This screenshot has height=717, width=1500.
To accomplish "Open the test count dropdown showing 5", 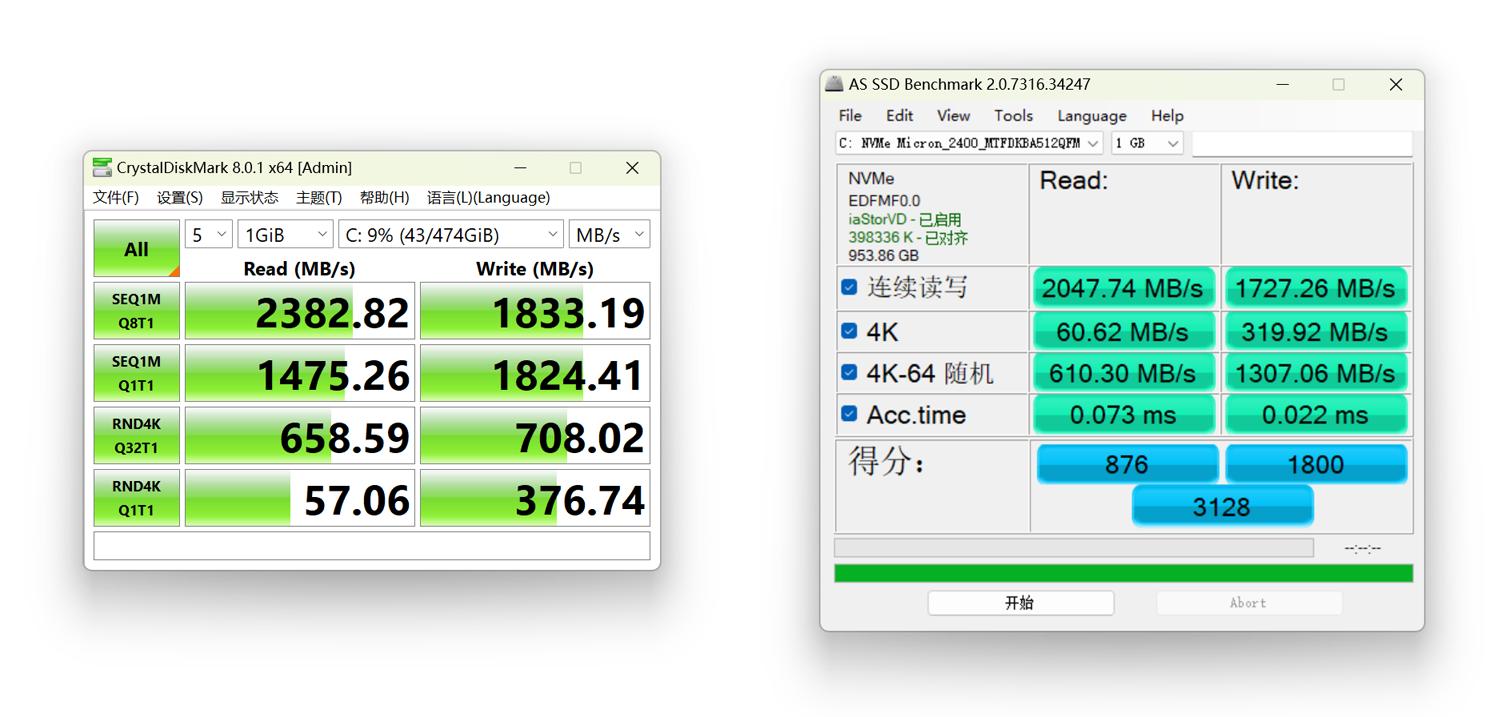I will coord(209,235).
